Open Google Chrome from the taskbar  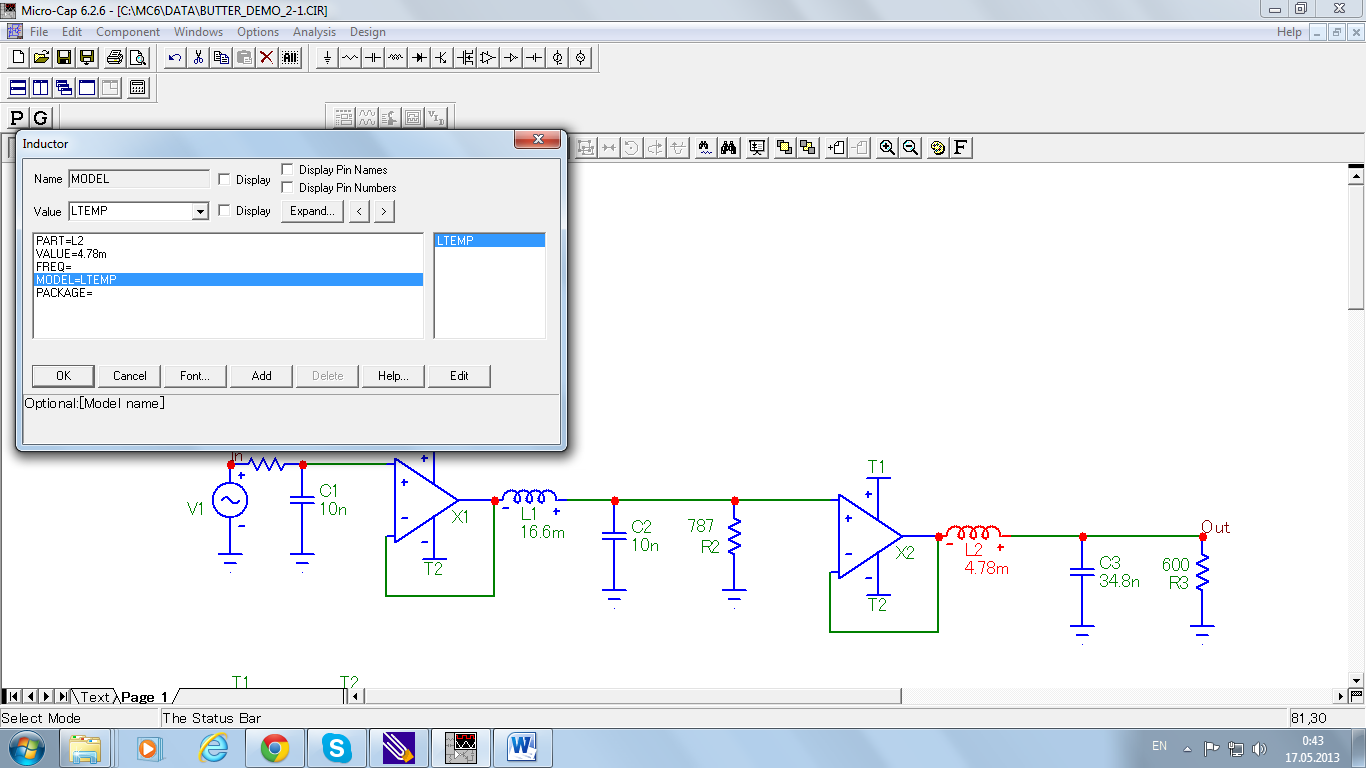click(275, 747)
